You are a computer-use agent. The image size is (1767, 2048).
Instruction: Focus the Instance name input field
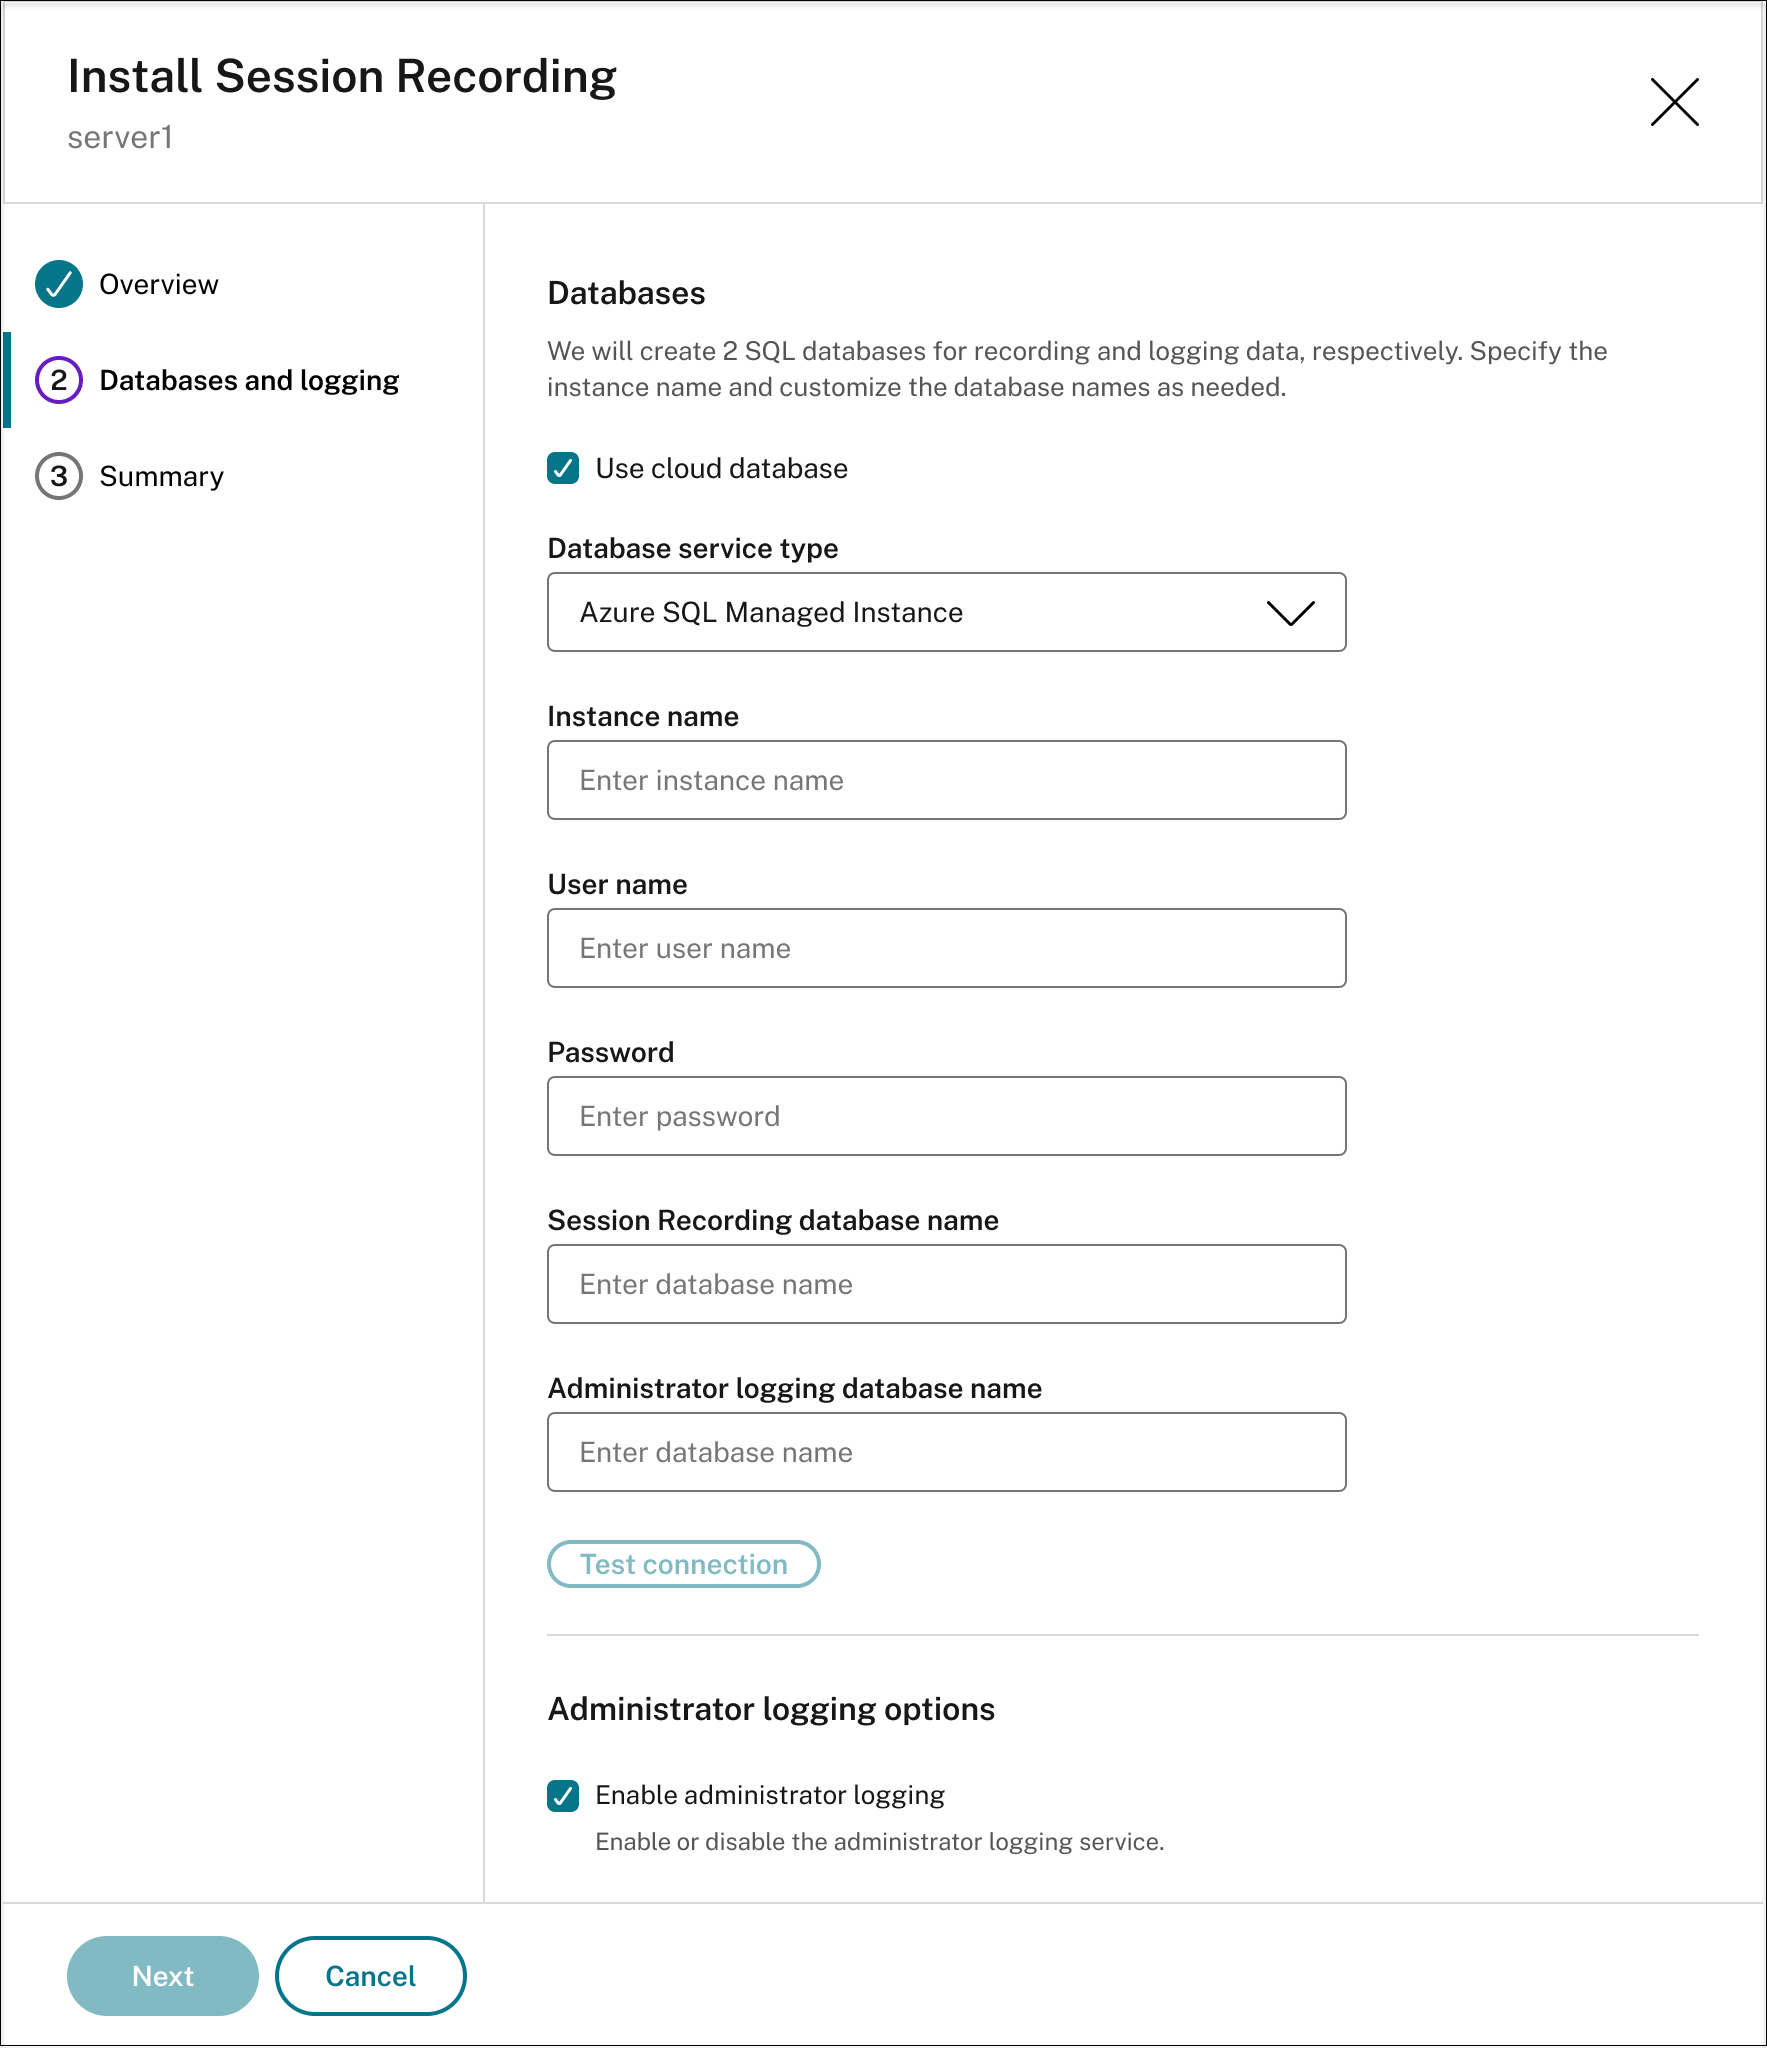(x=945, y=780)
